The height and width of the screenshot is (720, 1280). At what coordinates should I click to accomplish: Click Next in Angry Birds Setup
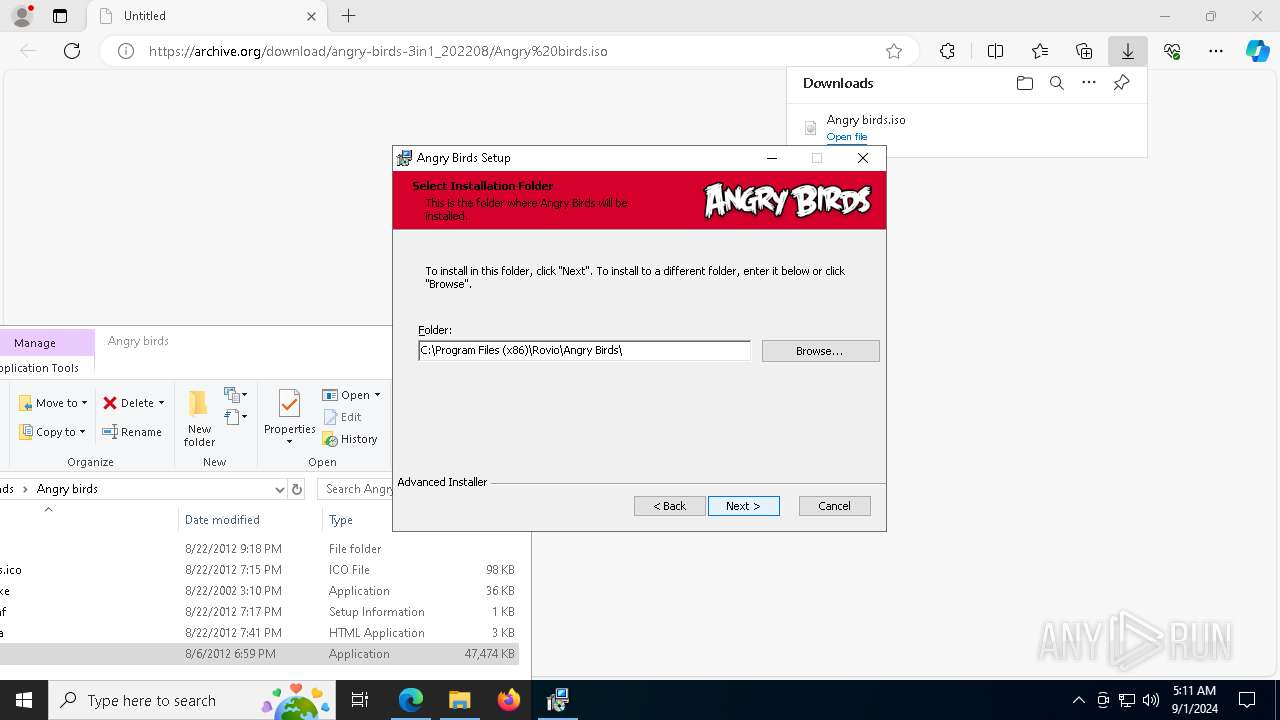743,506
